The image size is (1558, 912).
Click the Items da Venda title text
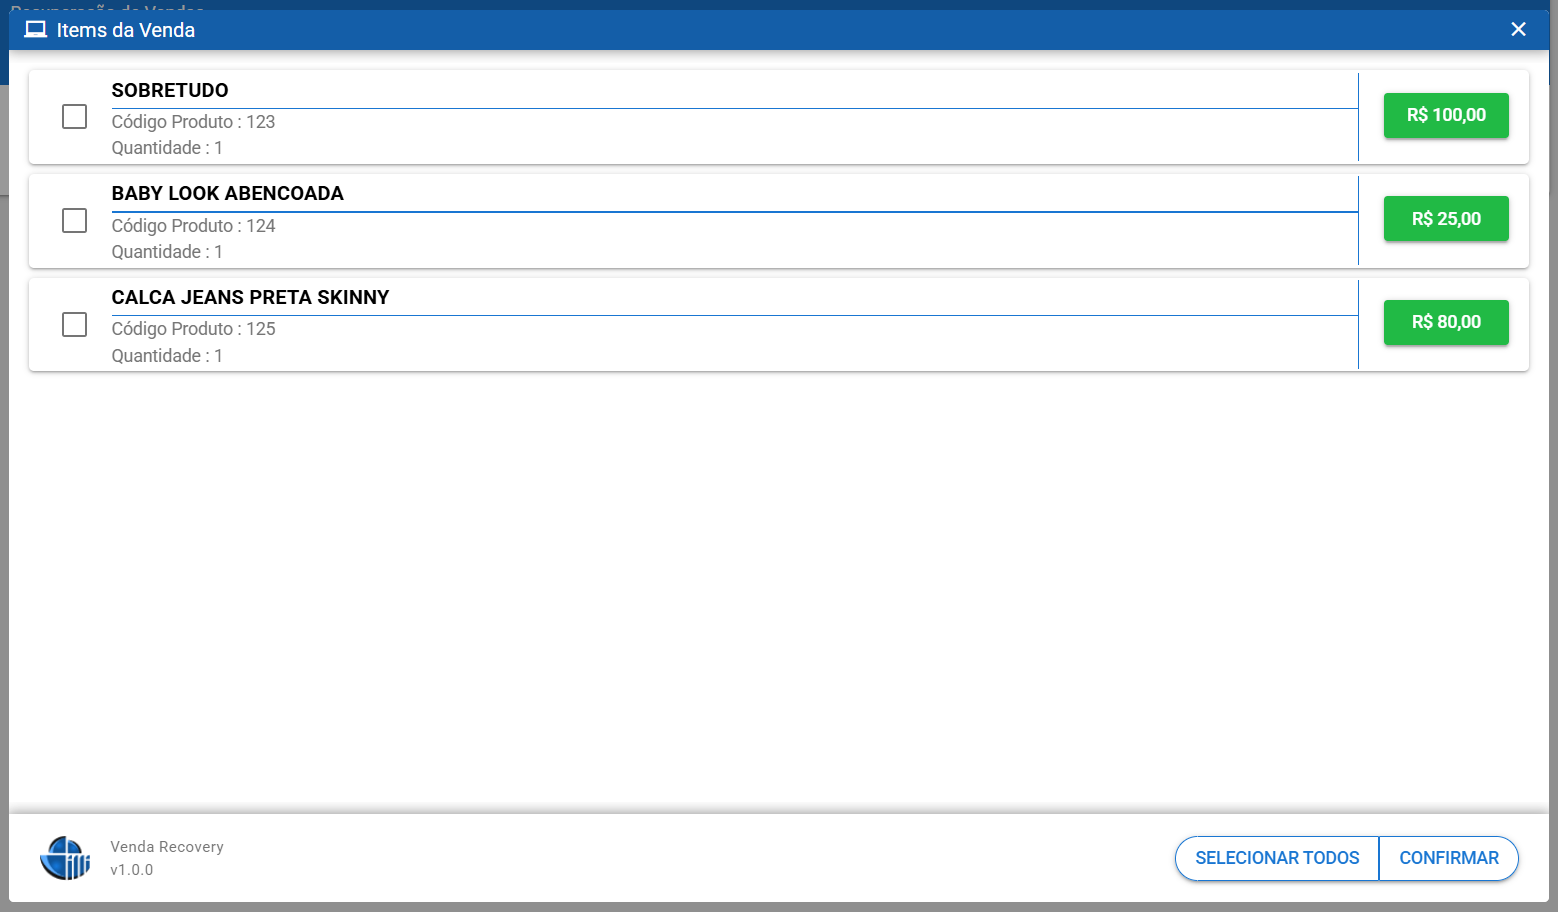(x=126, y=30)
